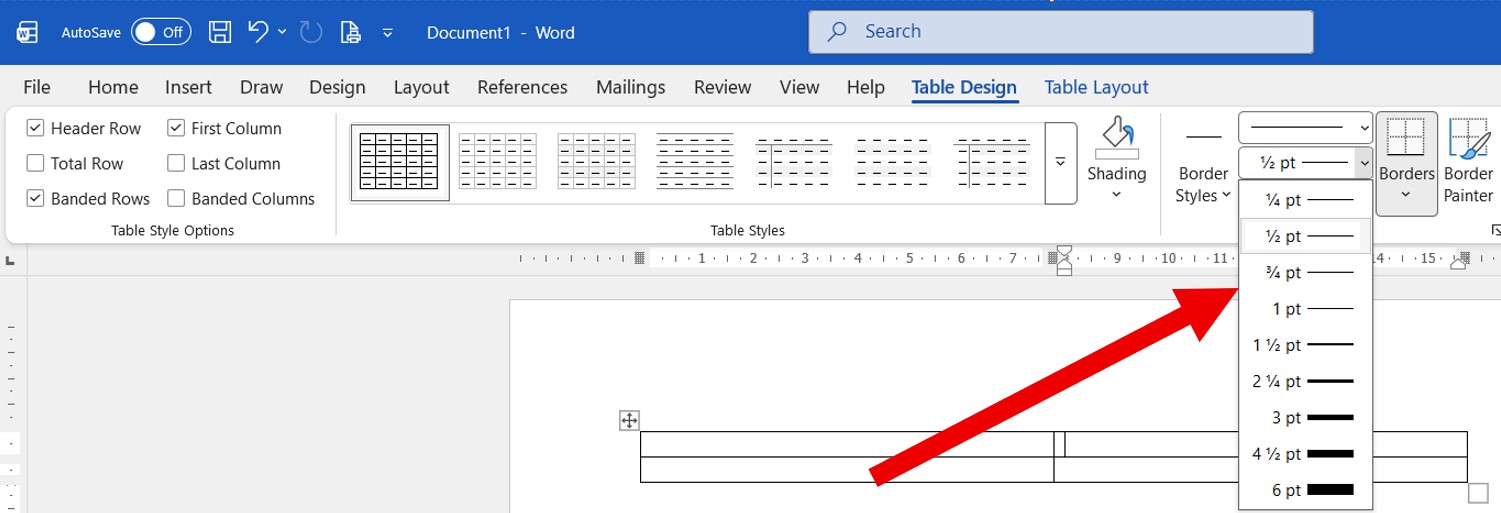
Task: Expand the Table Styles gallery
Action: pos(1061,163)
